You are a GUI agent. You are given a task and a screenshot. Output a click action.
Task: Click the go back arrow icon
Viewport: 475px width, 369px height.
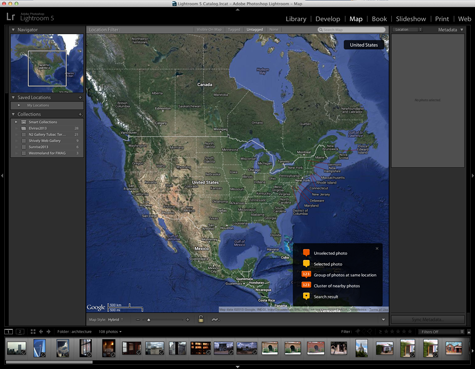click(41, 331)
